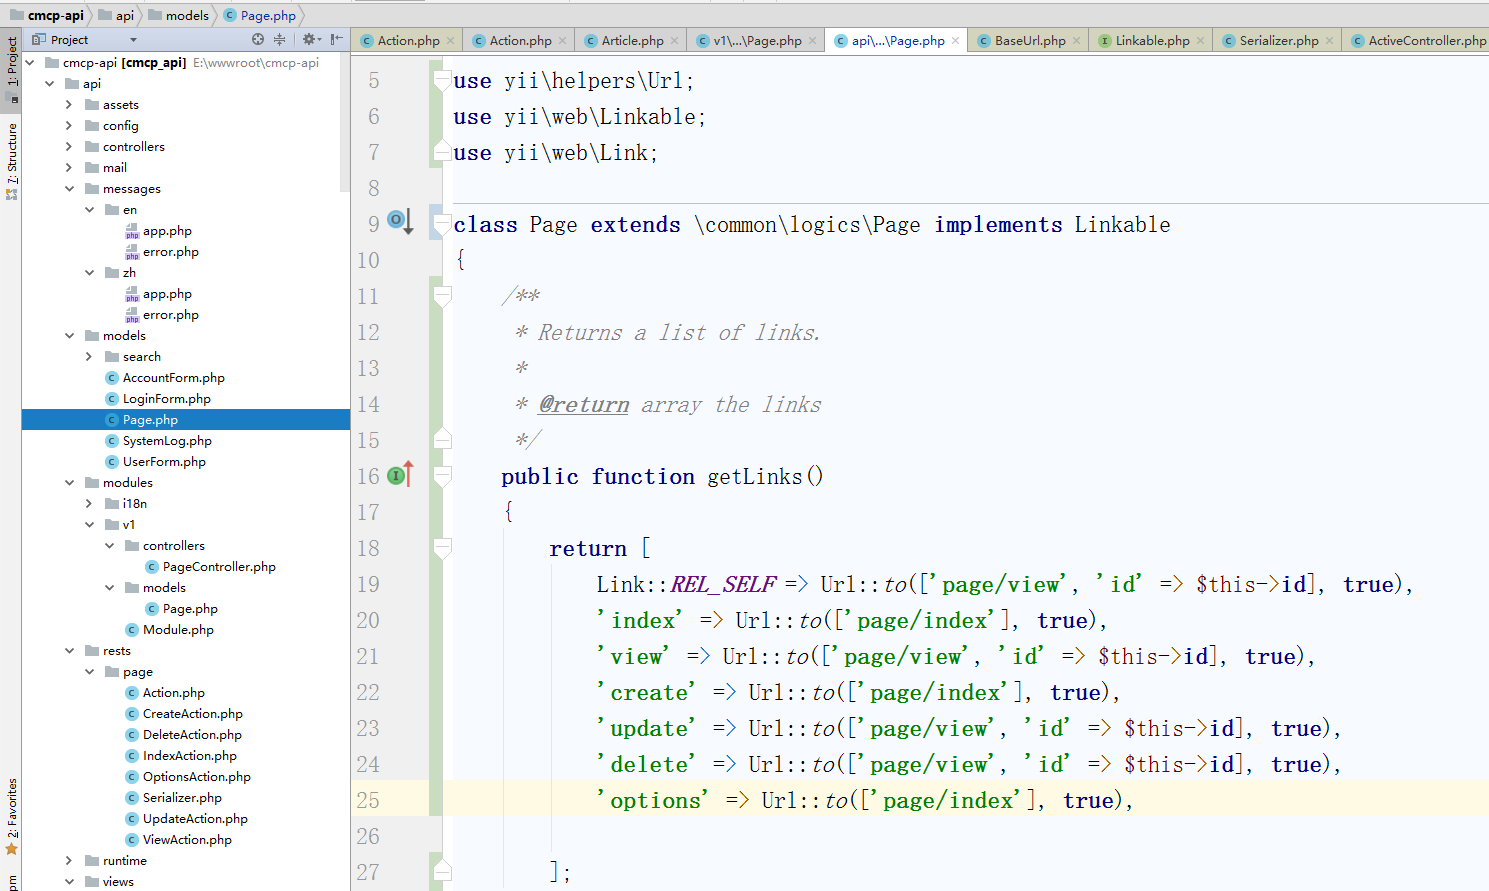
Task: Switch to the Serializer.php tab
Action: coord(1278,41)
